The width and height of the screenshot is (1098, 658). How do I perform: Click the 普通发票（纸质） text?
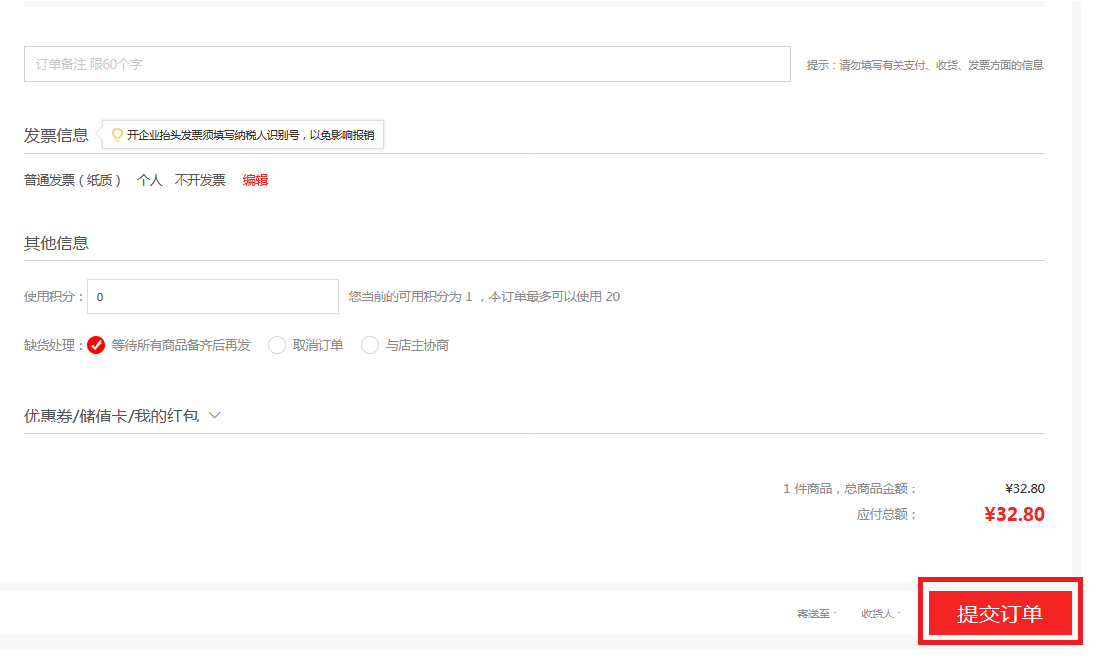[x=73, y=181]
